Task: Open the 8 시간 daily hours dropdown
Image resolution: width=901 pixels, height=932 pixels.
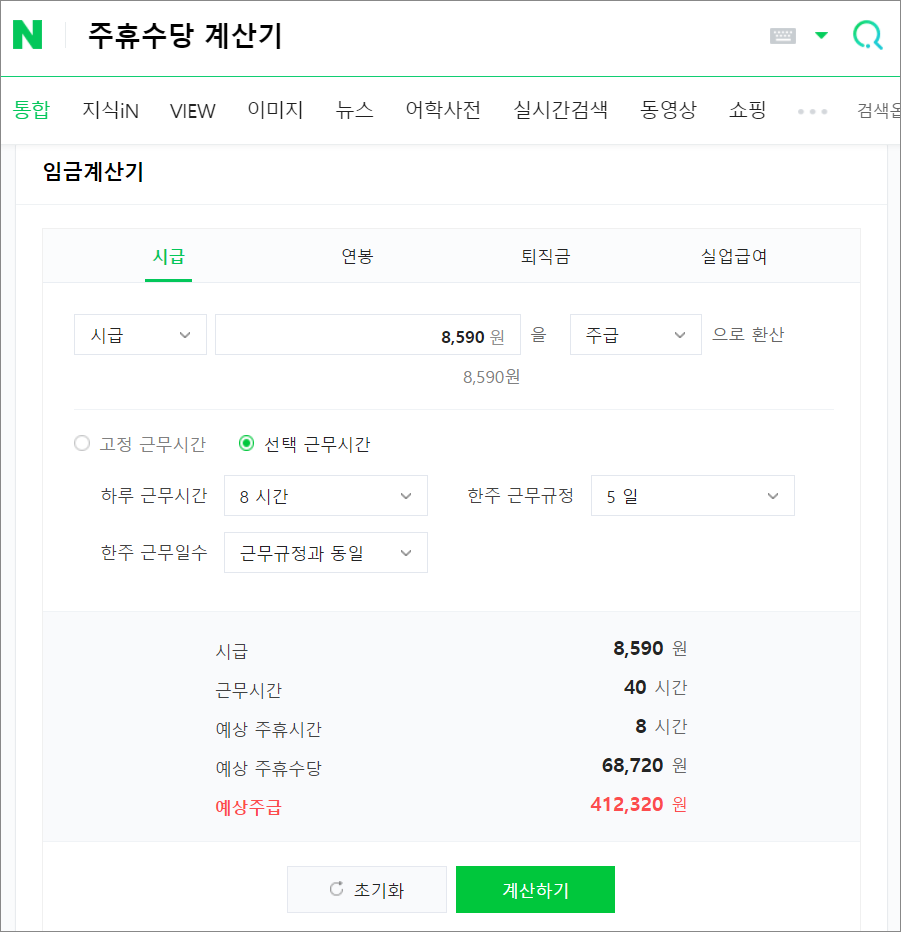Action: click(325, 495)
